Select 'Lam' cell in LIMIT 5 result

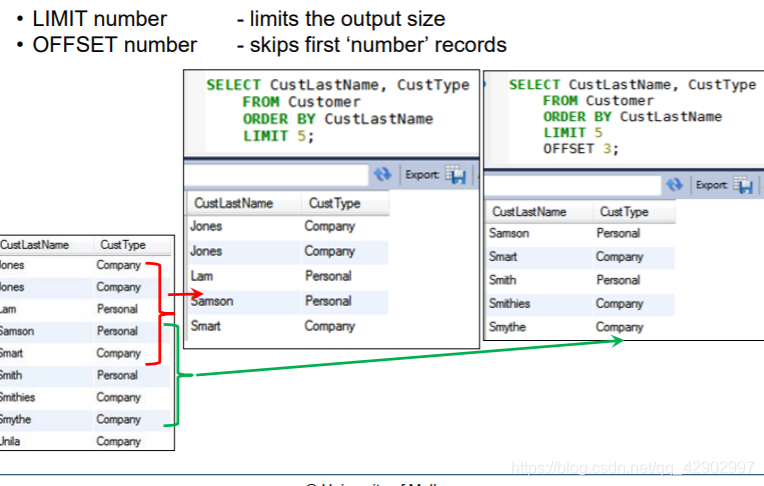point(202,276)
